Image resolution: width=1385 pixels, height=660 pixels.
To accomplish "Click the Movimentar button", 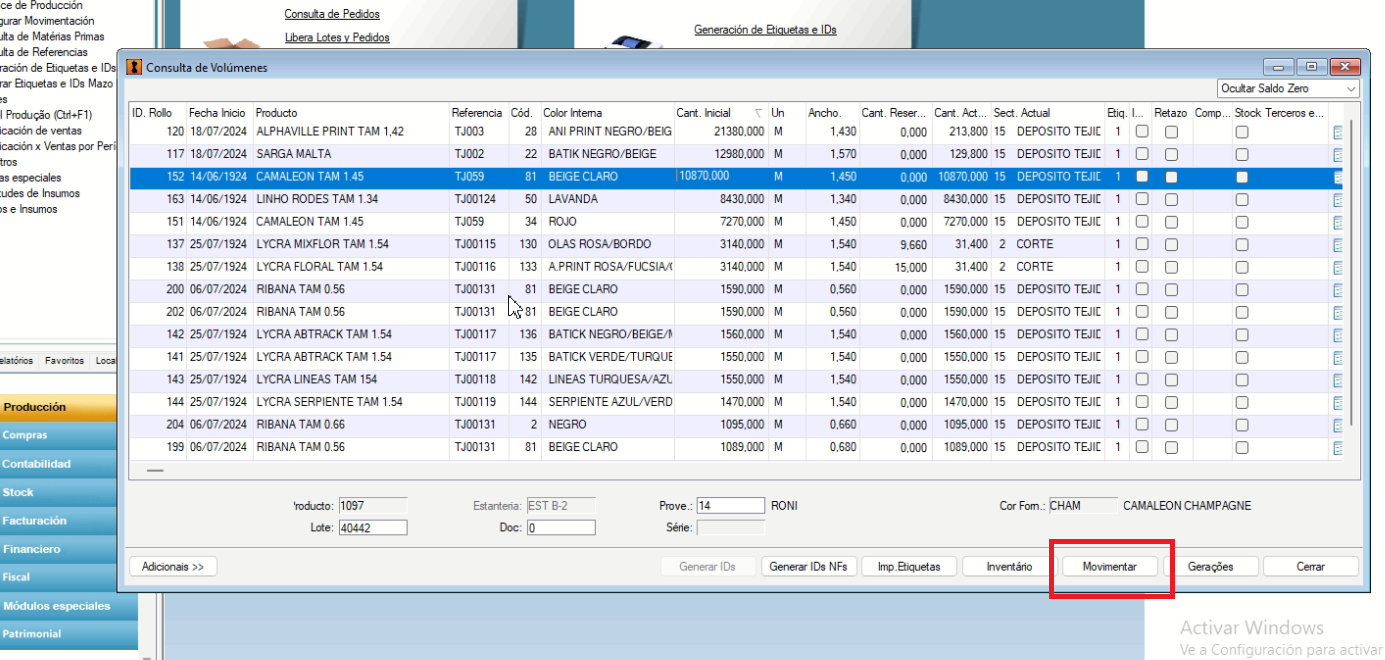I will pyautogui.click(x=1109, y=567).
